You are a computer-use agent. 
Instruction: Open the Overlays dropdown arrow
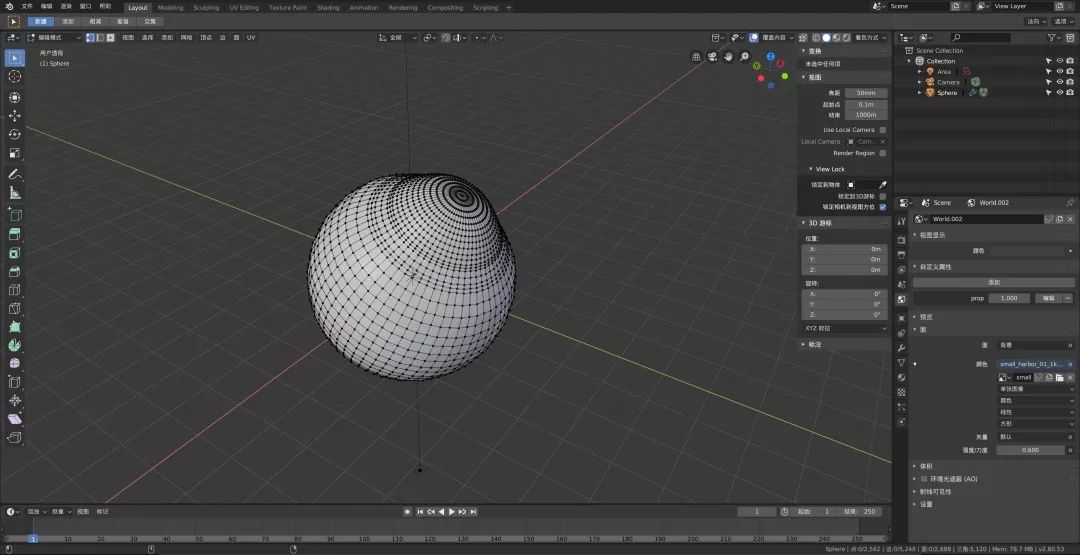[792, 37]
